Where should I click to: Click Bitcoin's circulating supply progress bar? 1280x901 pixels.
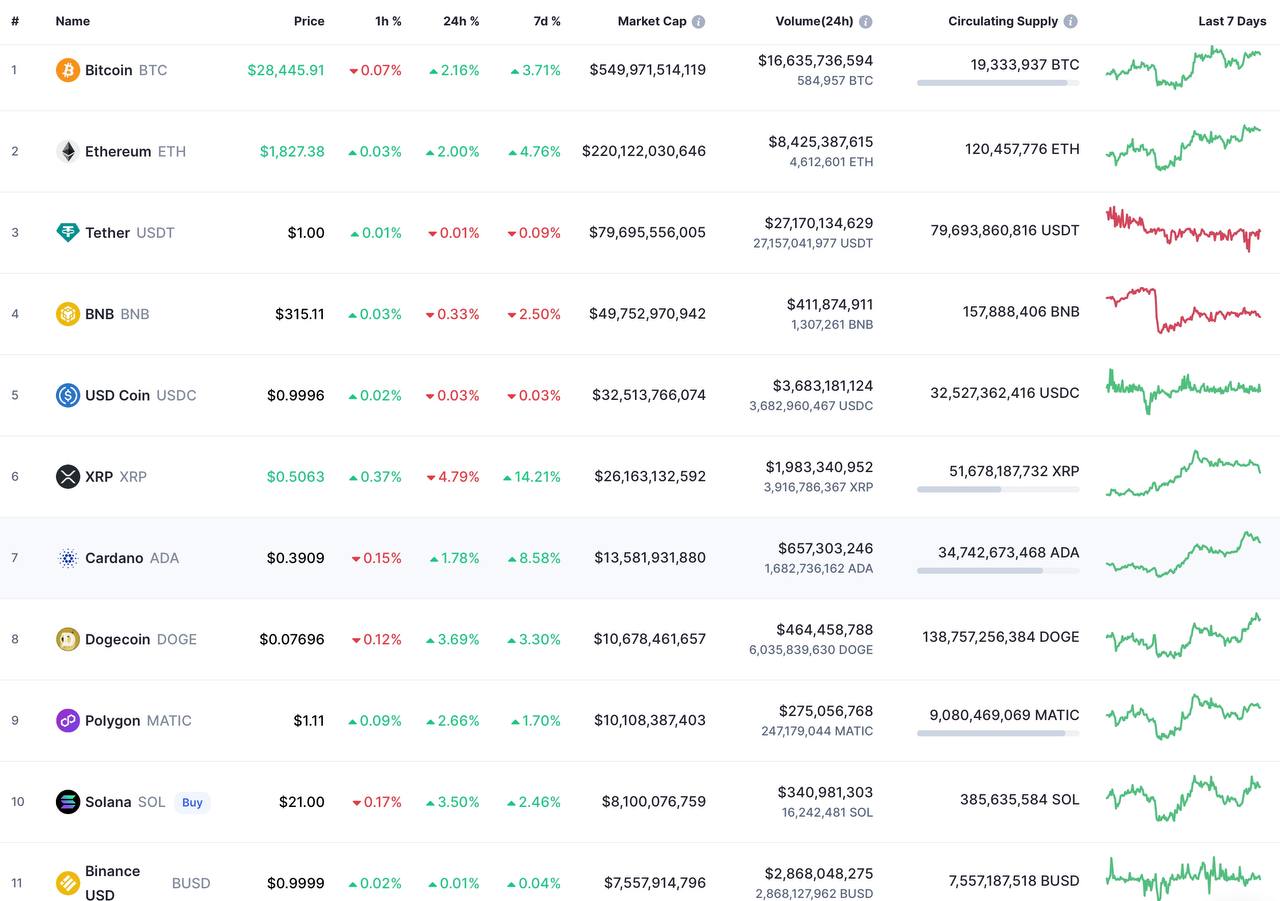(997, 83)
